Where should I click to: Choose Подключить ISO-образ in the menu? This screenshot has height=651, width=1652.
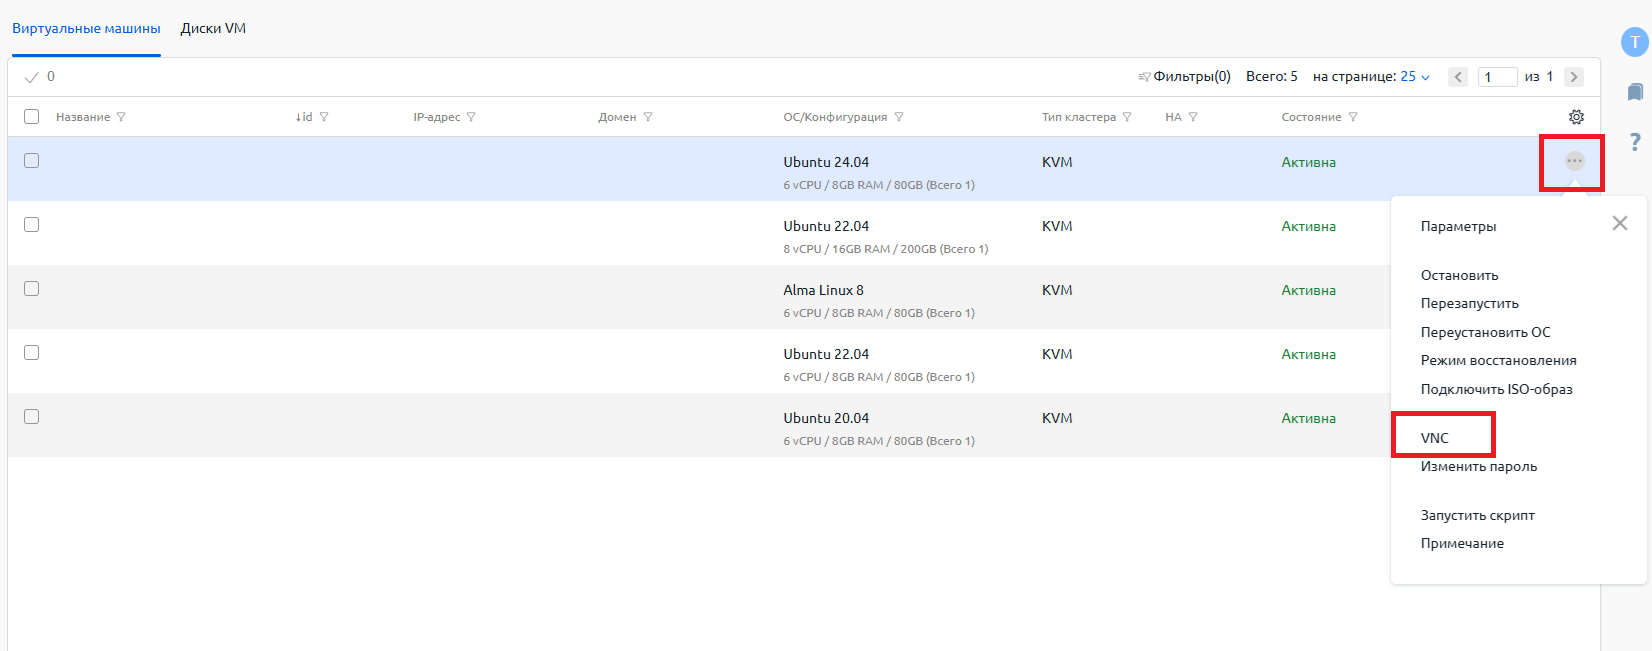(1496, 390)
